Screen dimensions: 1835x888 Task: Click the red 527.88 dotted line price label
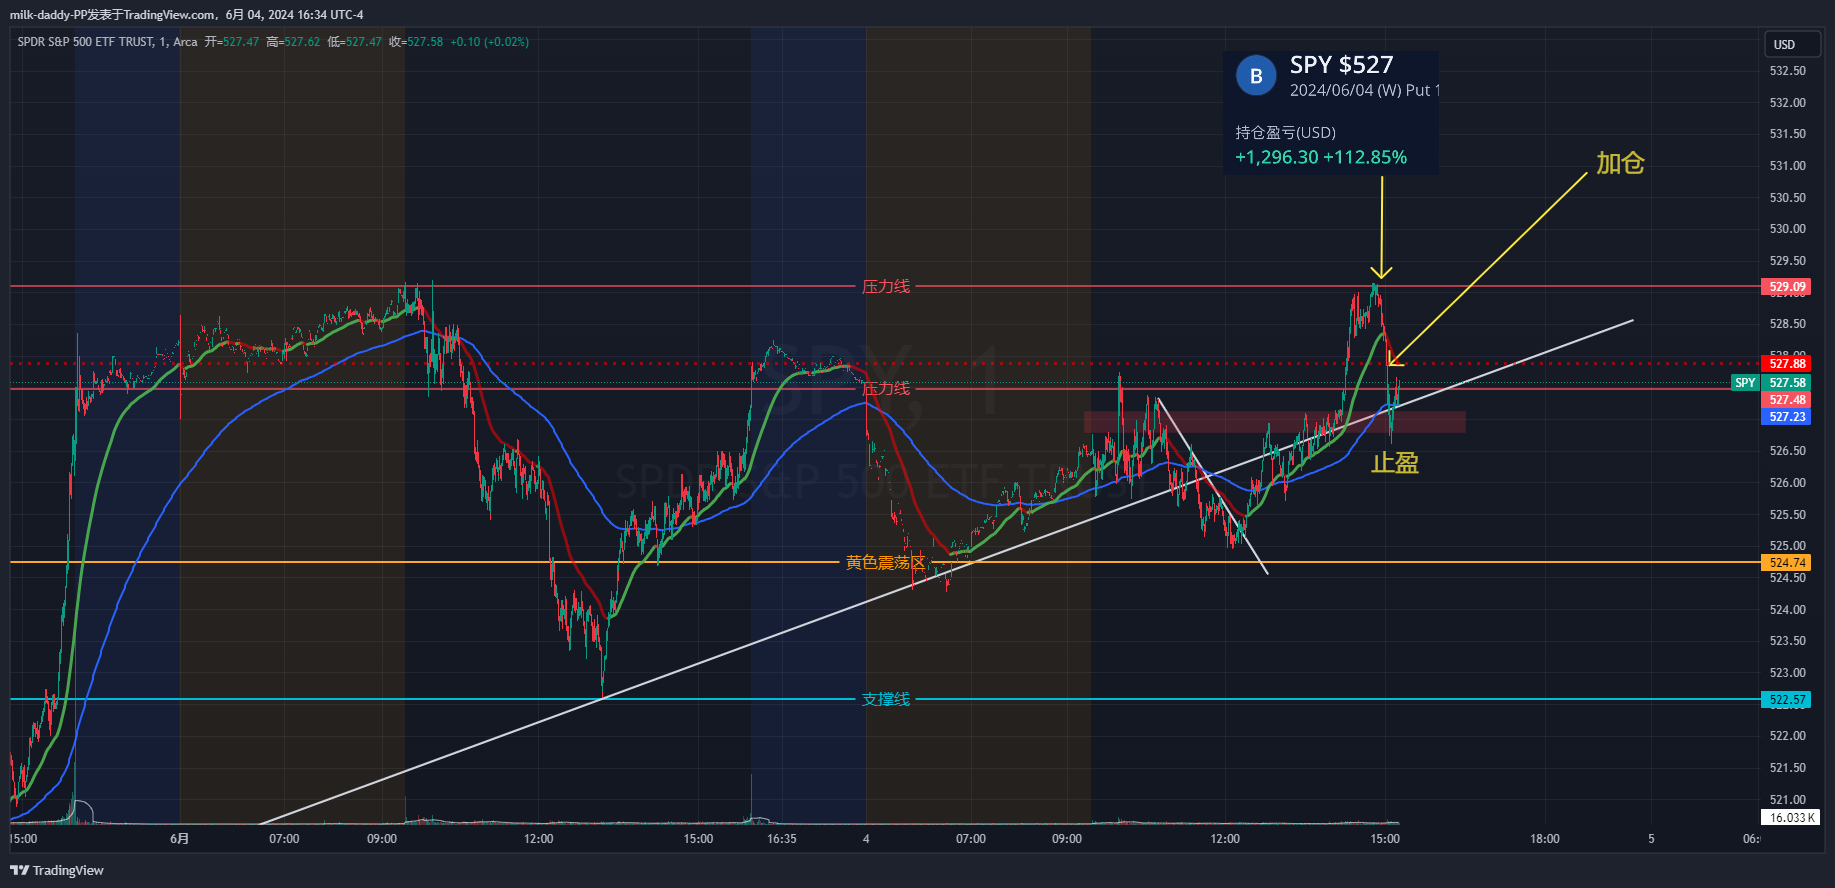(x=1787, y=364)
